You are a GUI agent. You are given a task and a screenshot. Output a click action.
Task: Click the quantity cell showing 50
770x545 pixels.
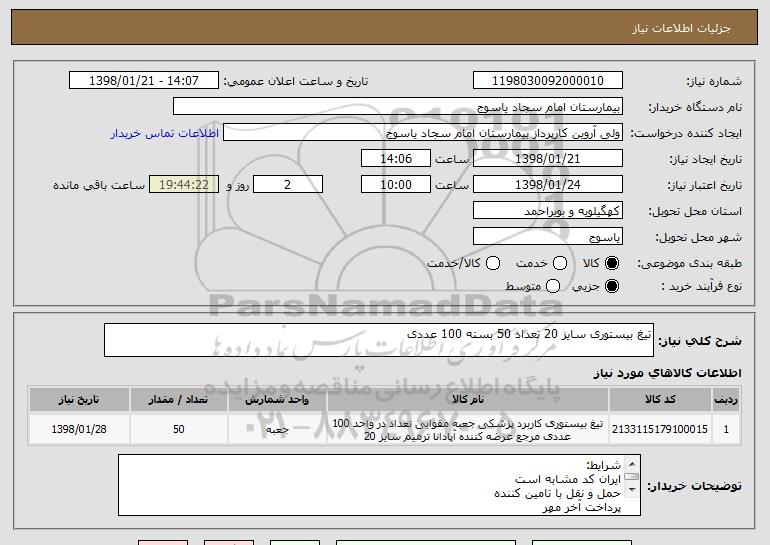179,429
